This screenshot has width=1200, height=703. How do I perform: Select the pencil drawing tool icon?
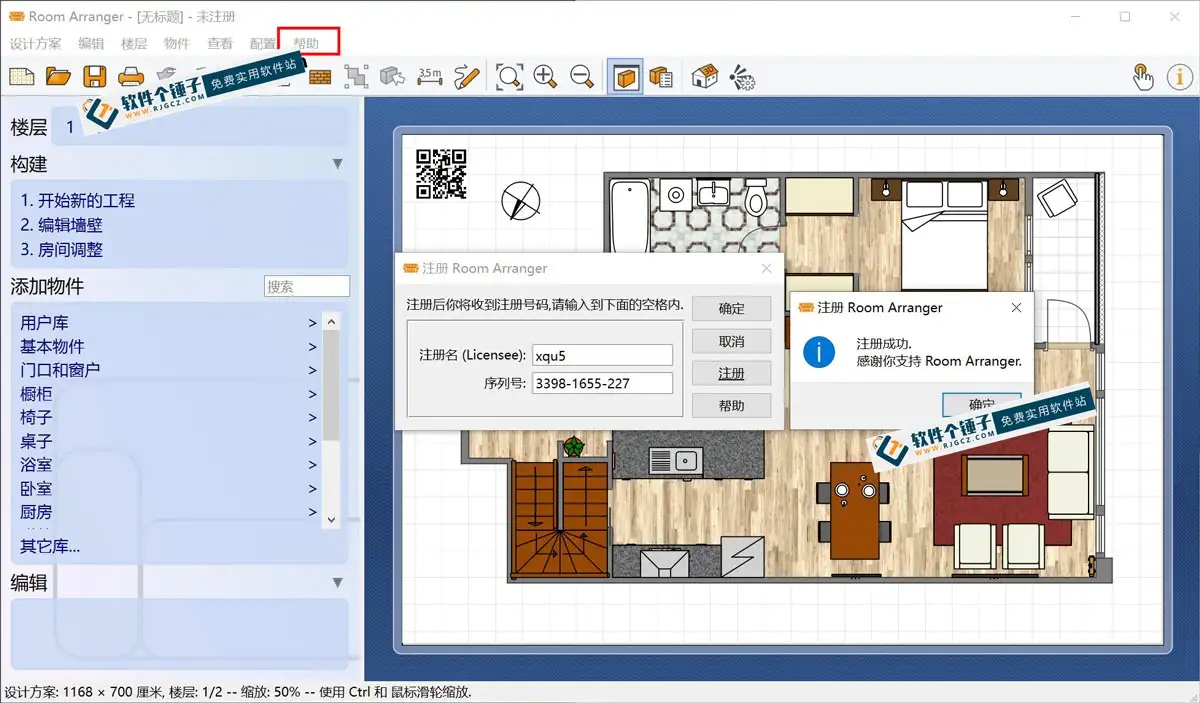[466, 76]
